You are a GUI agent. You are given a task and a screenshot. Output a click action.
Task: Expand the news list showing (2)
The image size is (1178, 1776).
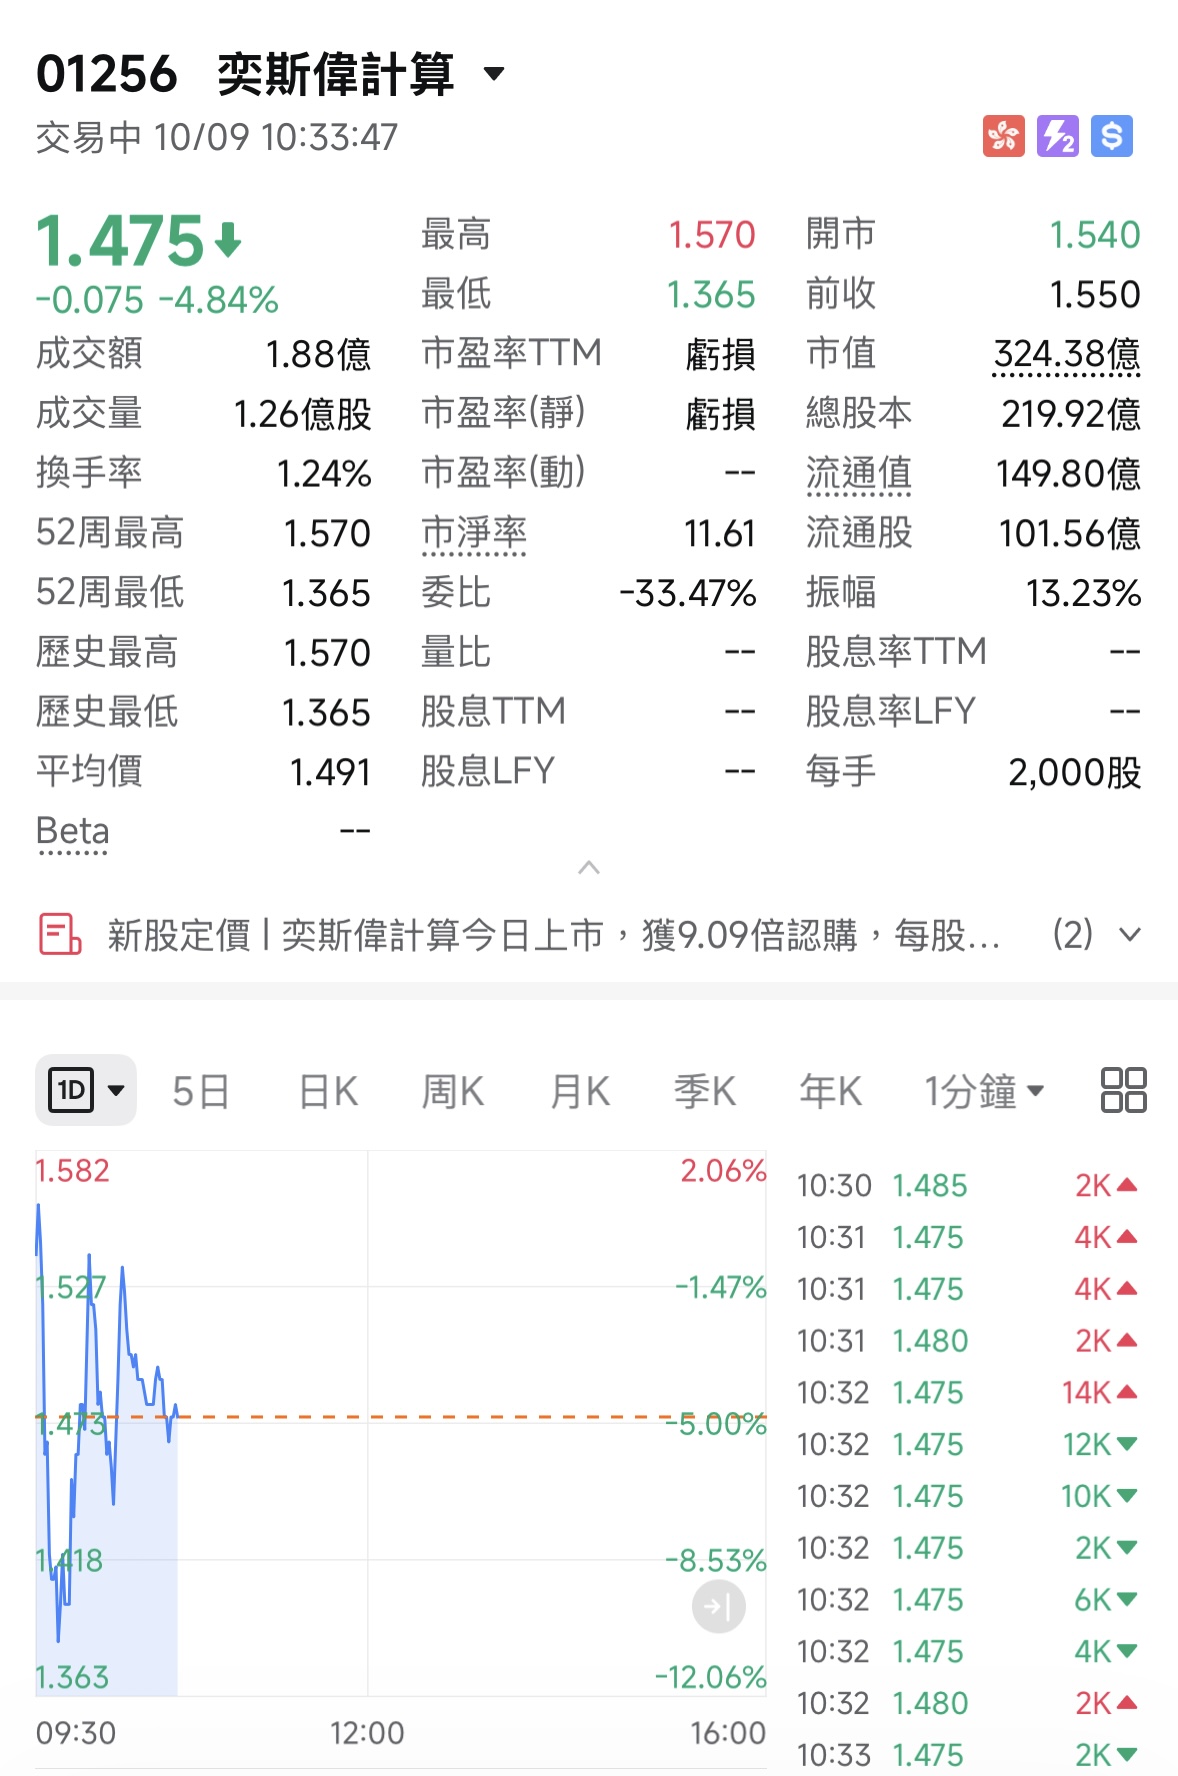coord(1097,935)
